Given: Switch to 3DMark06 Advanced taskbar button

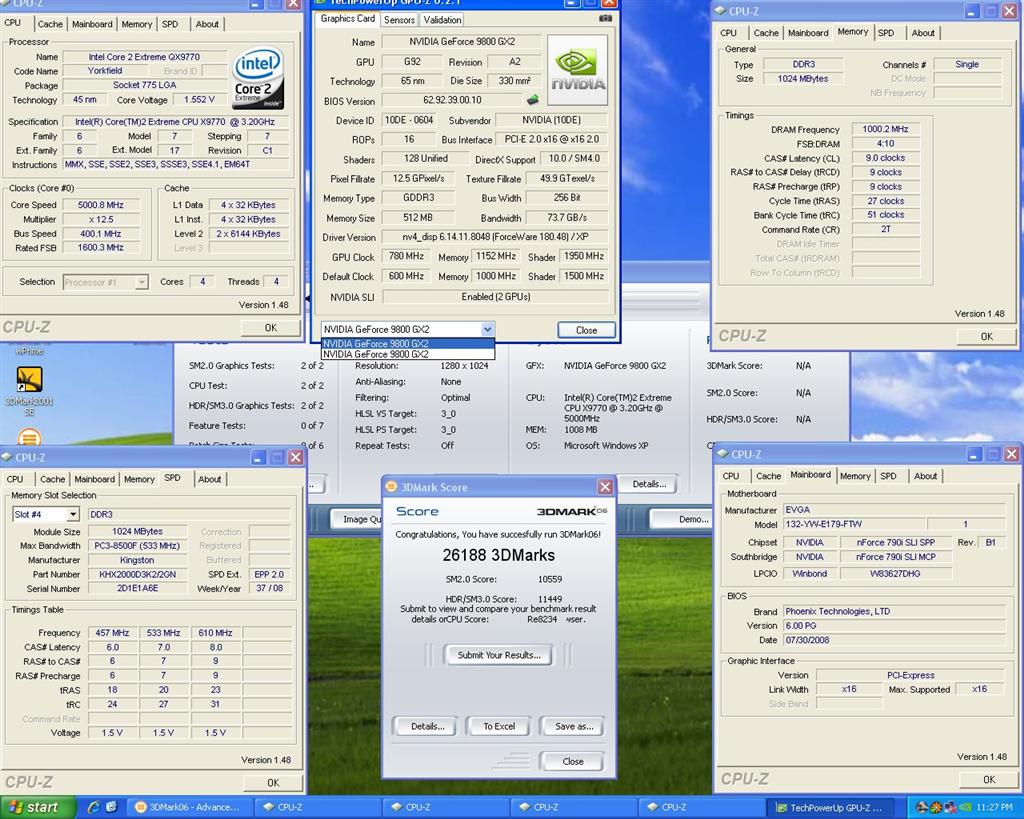Looking at the screenshot, I should [187, 807].
